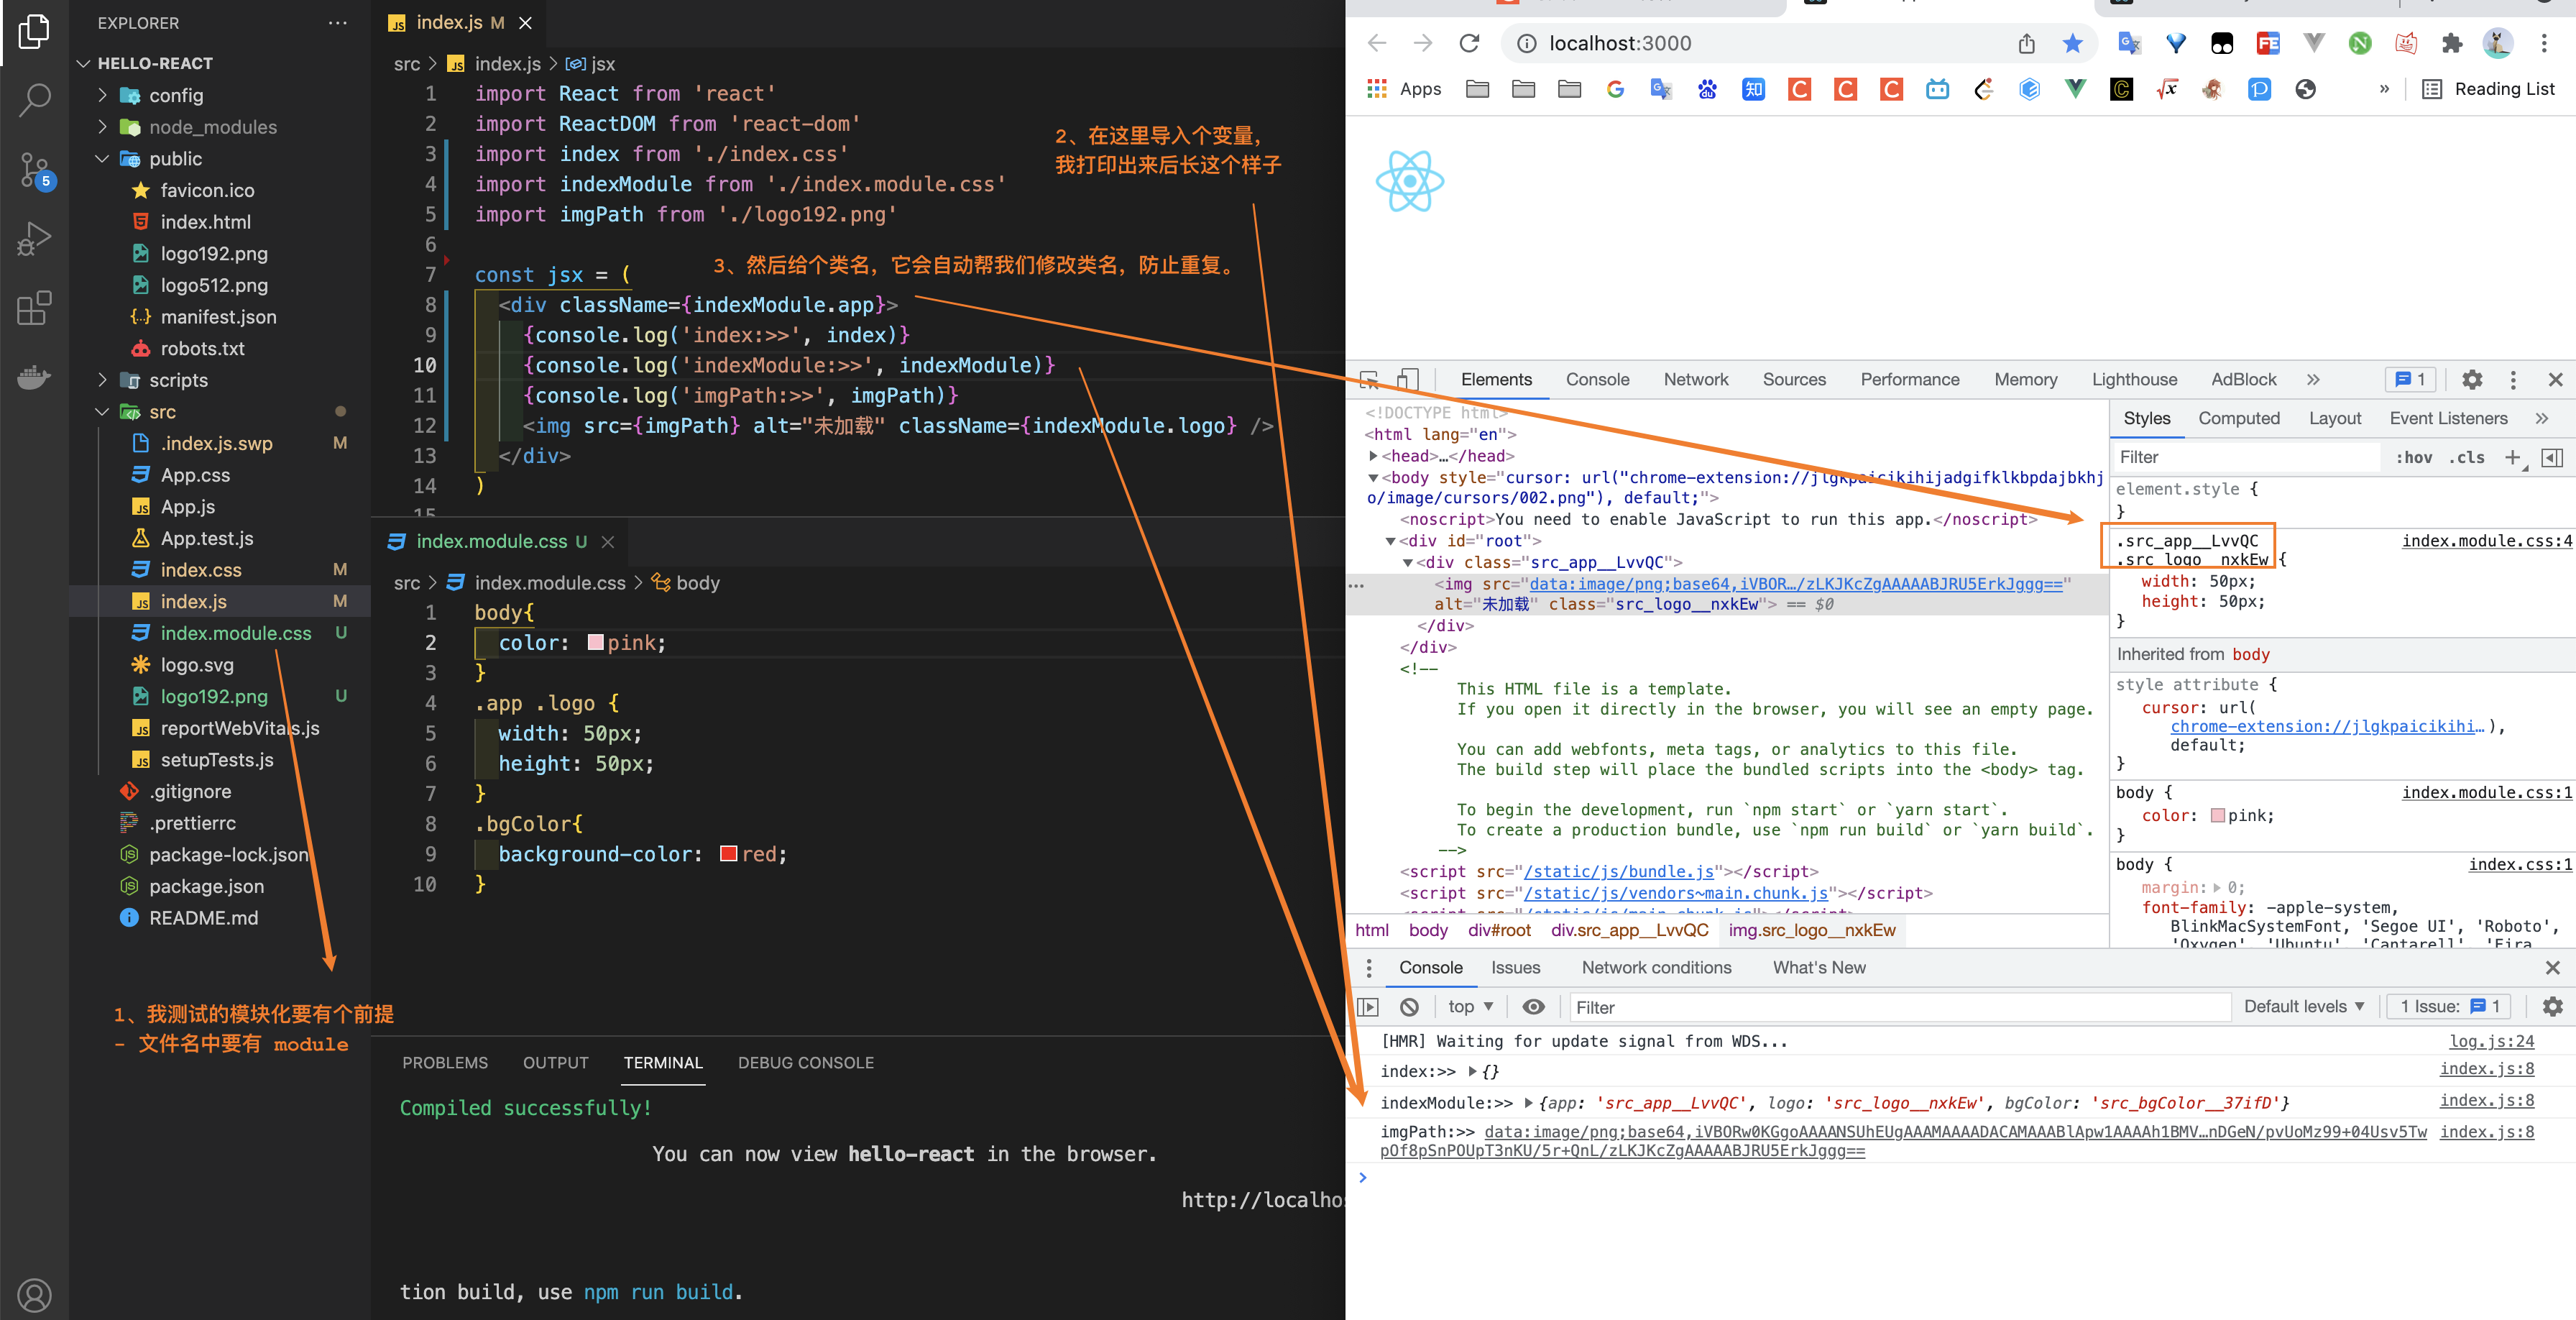Open DevTools settings gear

coord(2472,380)
